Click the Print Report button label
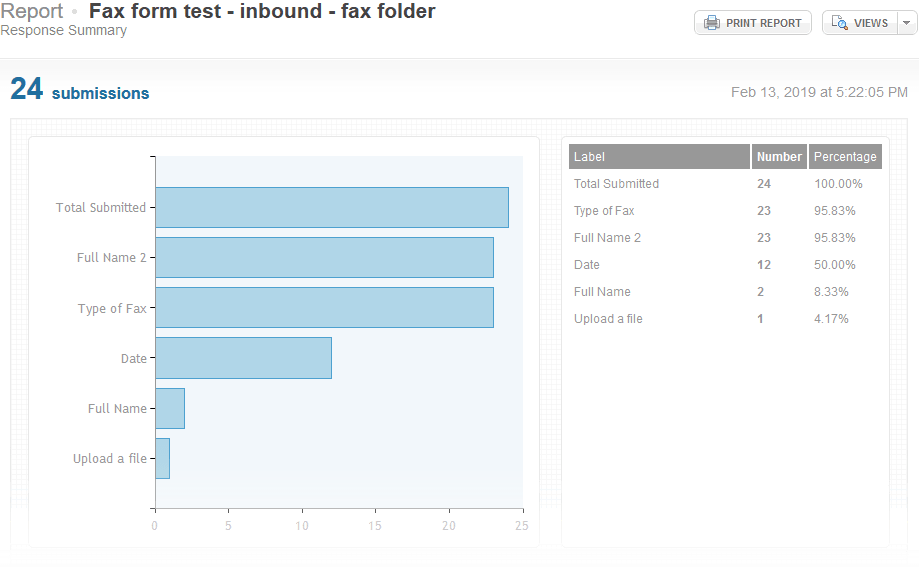919x567 pixels. pos(764,23)
